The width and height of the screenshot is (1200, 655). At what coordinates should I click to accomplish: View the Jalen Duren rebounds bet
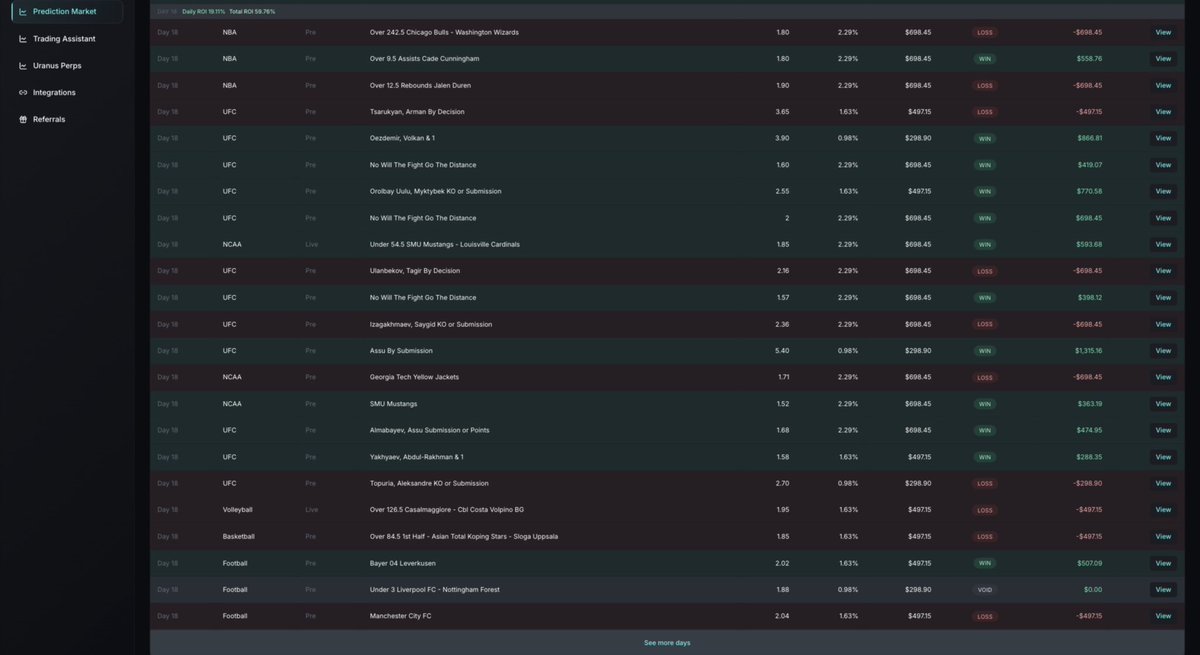1163,85
